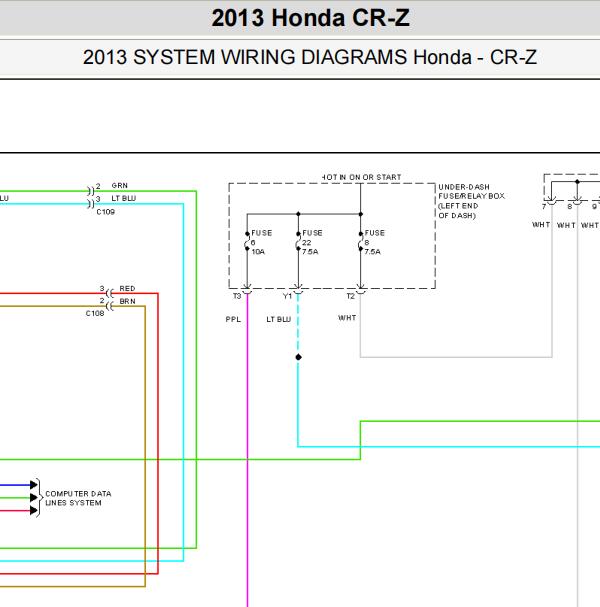
Task: Select the T3 terminal label
Action: click(x=237, y=296)
